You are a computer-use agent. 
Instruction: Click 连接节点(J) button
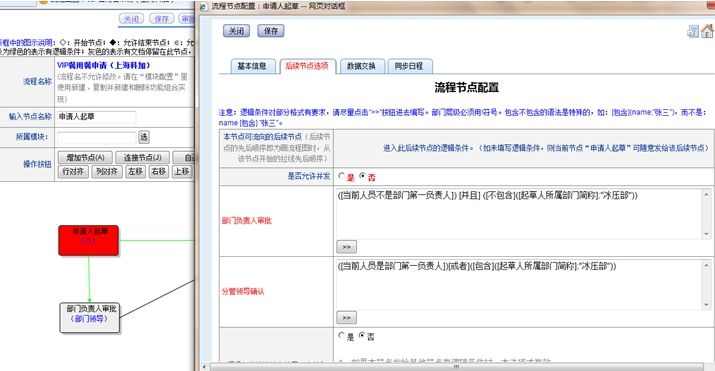click(x=142, y=158)
